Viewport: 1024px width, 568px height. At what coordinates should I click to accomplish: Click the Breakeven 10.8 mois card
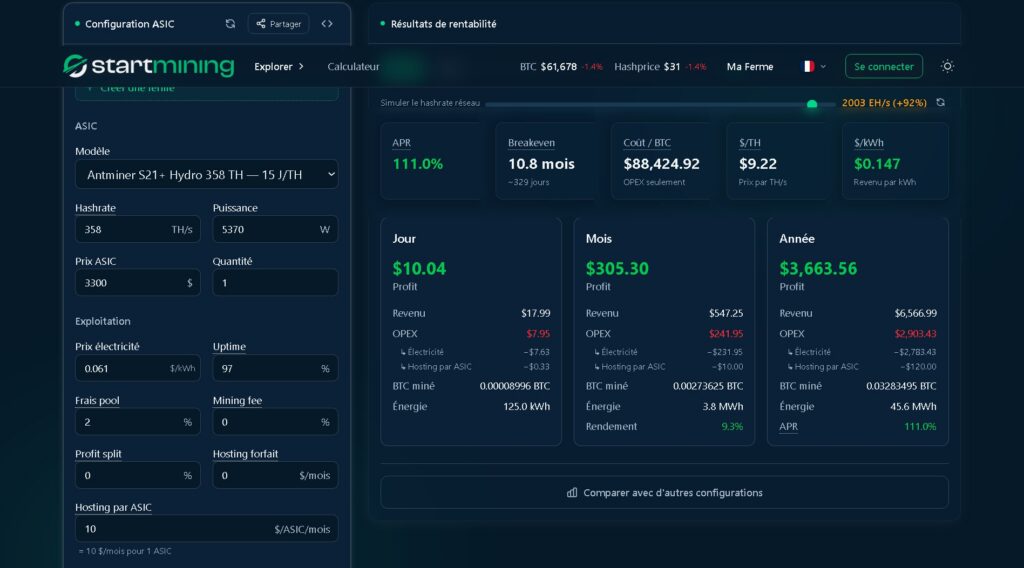point(548,161)
